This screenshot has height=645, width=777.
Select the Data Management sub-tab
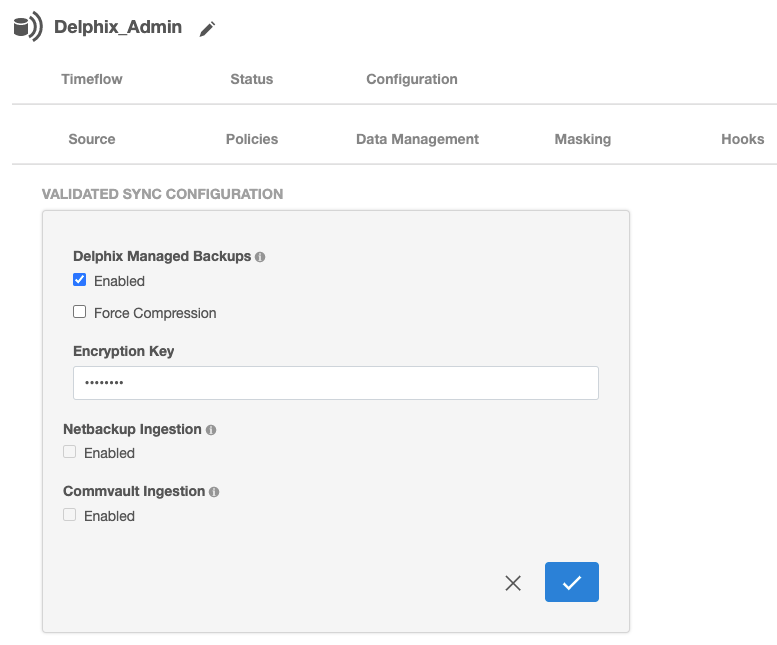[x=417, y=139]
